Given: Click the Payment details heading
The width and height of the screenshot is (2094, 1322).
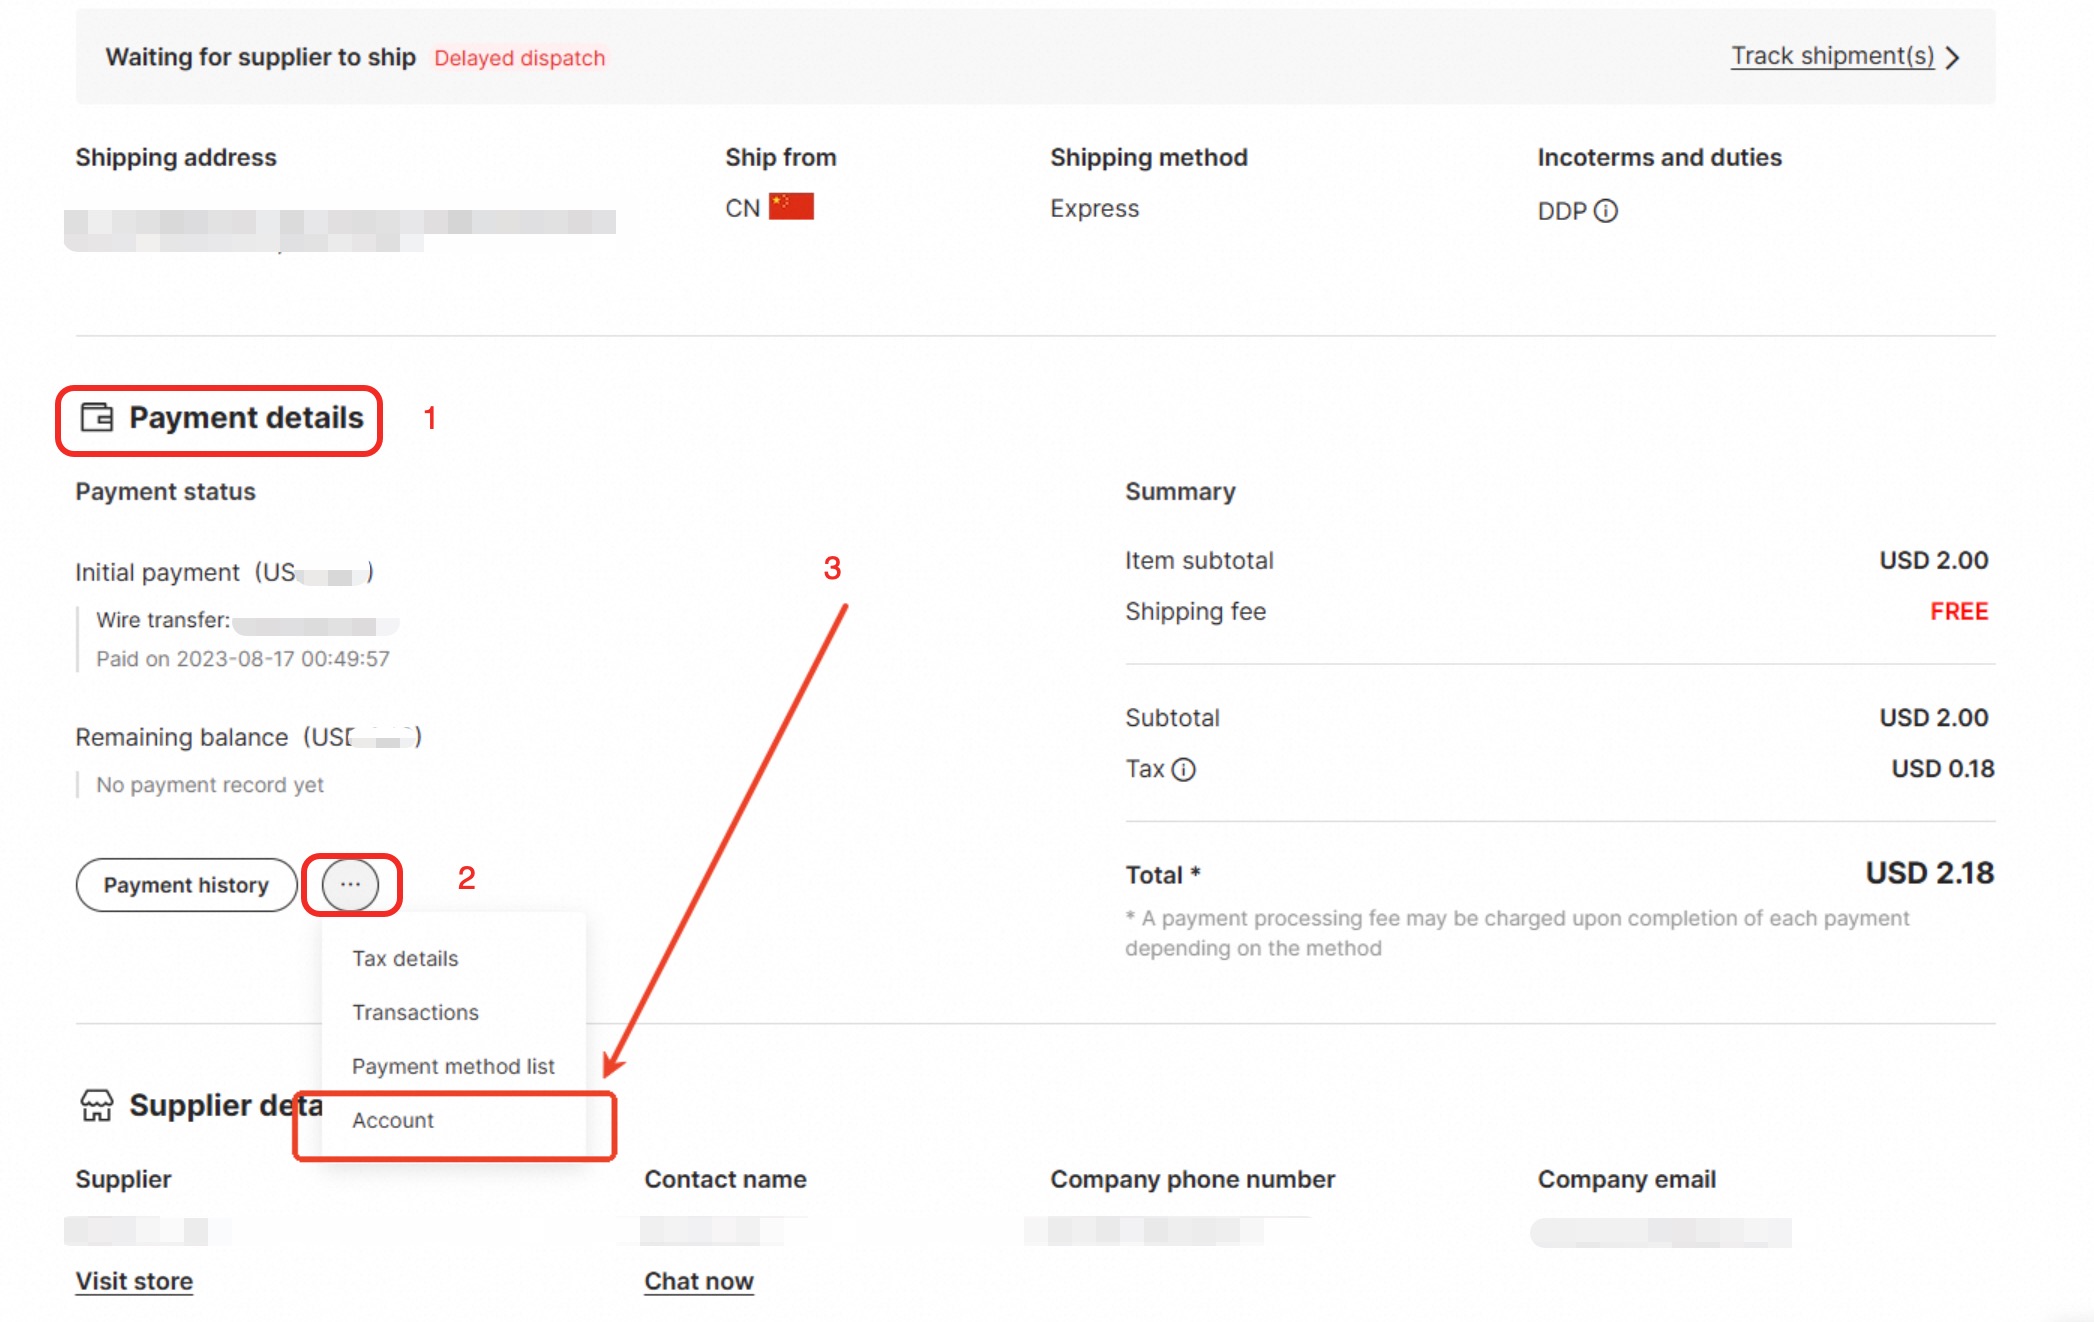Looking at the screenshot, I should [246, 417].
